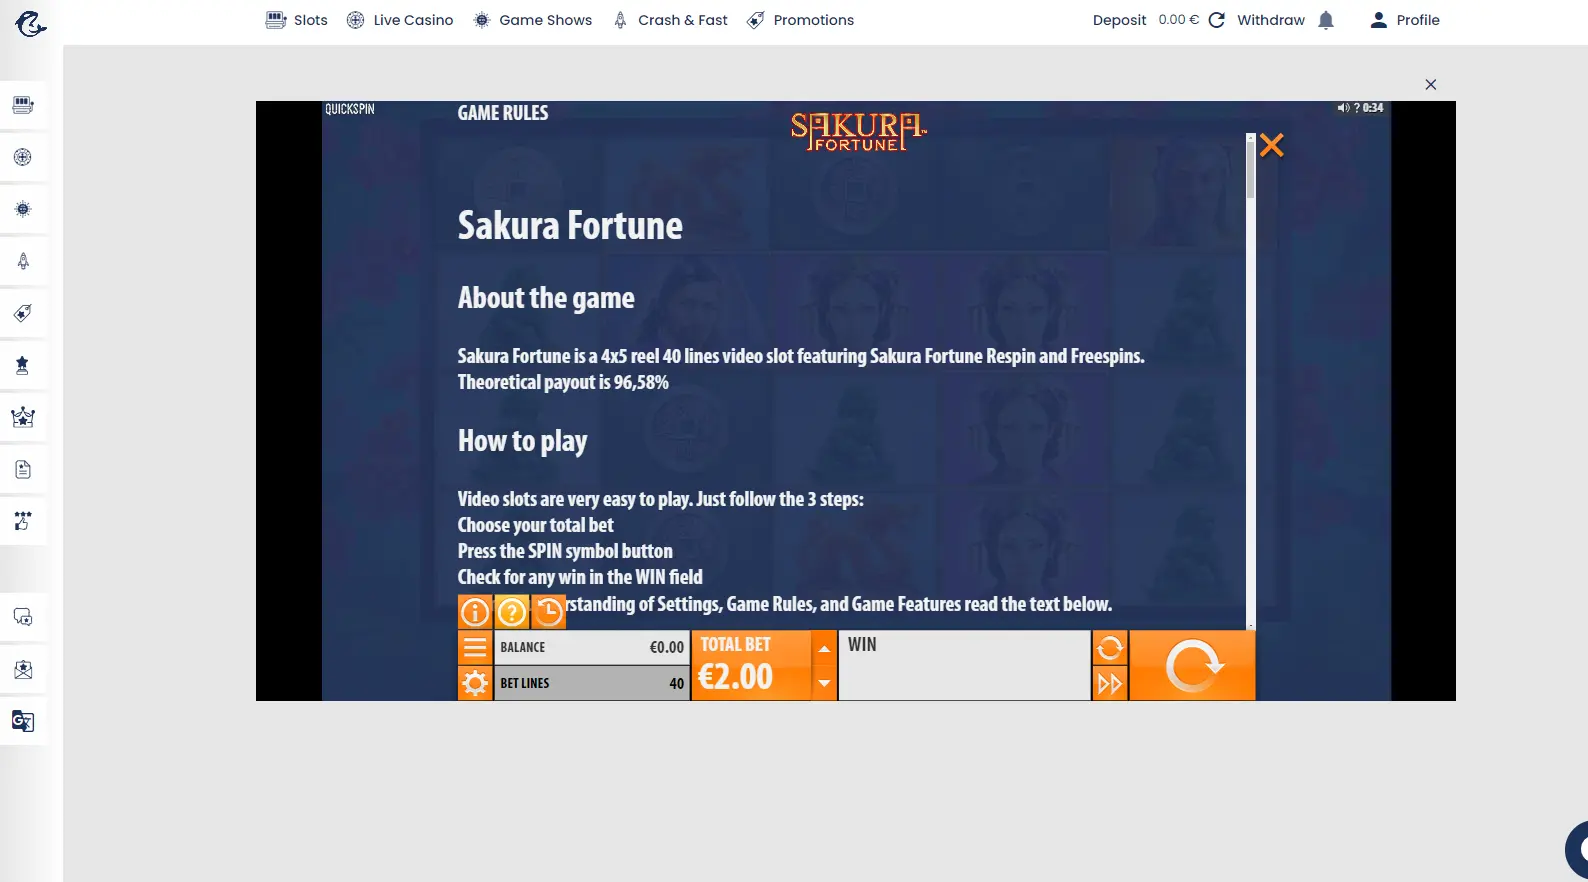Click the TOTAL BET €2.00 display

click(x=751, y=666)
